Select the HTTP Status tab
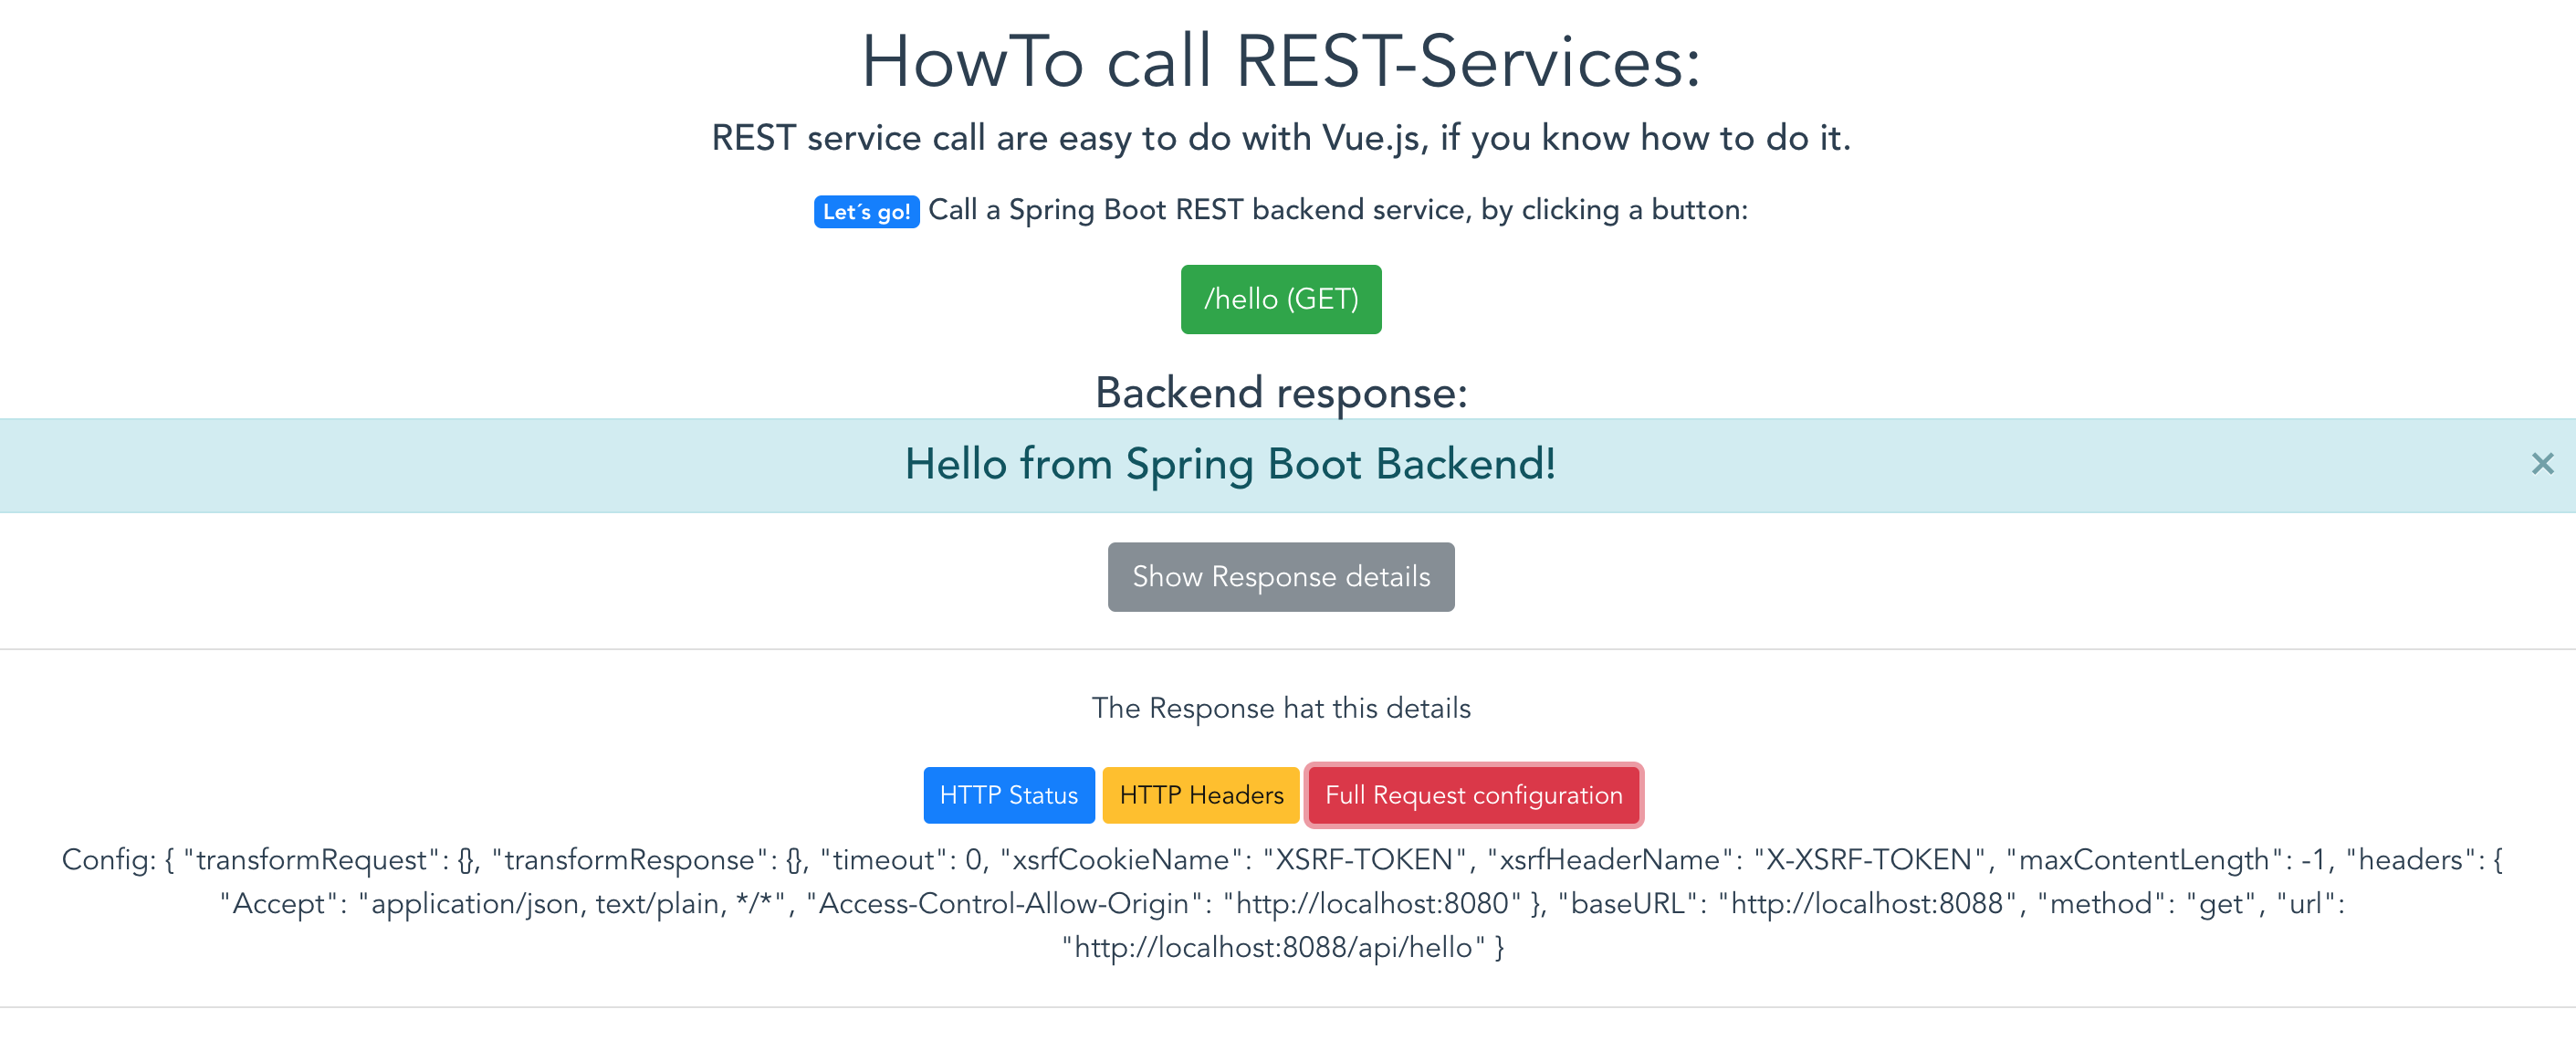 tap(1005, 796)
